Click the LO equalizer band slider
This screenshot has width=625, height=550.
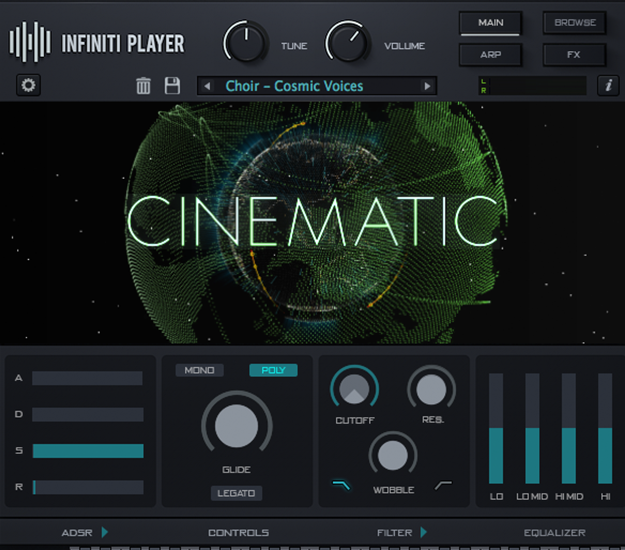click(496, 428)
